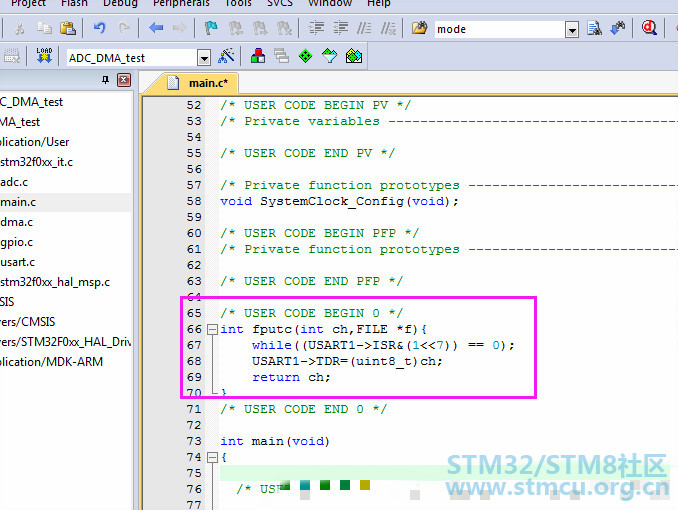This screenshot has height=510, width=678.
Task: Select the STM32F0xx_HAL_Driver group in the tree
Action: 66,342
